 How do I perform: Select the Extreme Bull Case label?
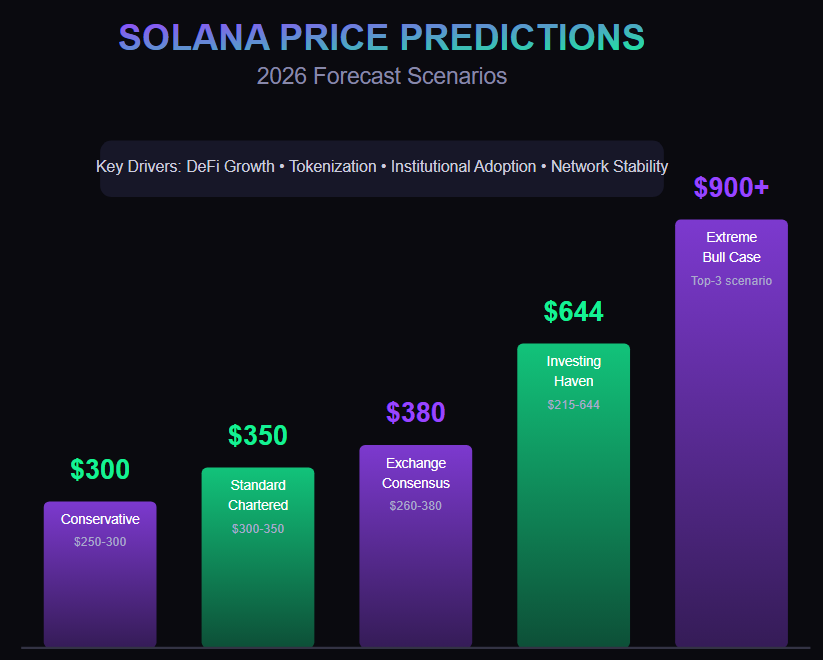click(732, 247)
